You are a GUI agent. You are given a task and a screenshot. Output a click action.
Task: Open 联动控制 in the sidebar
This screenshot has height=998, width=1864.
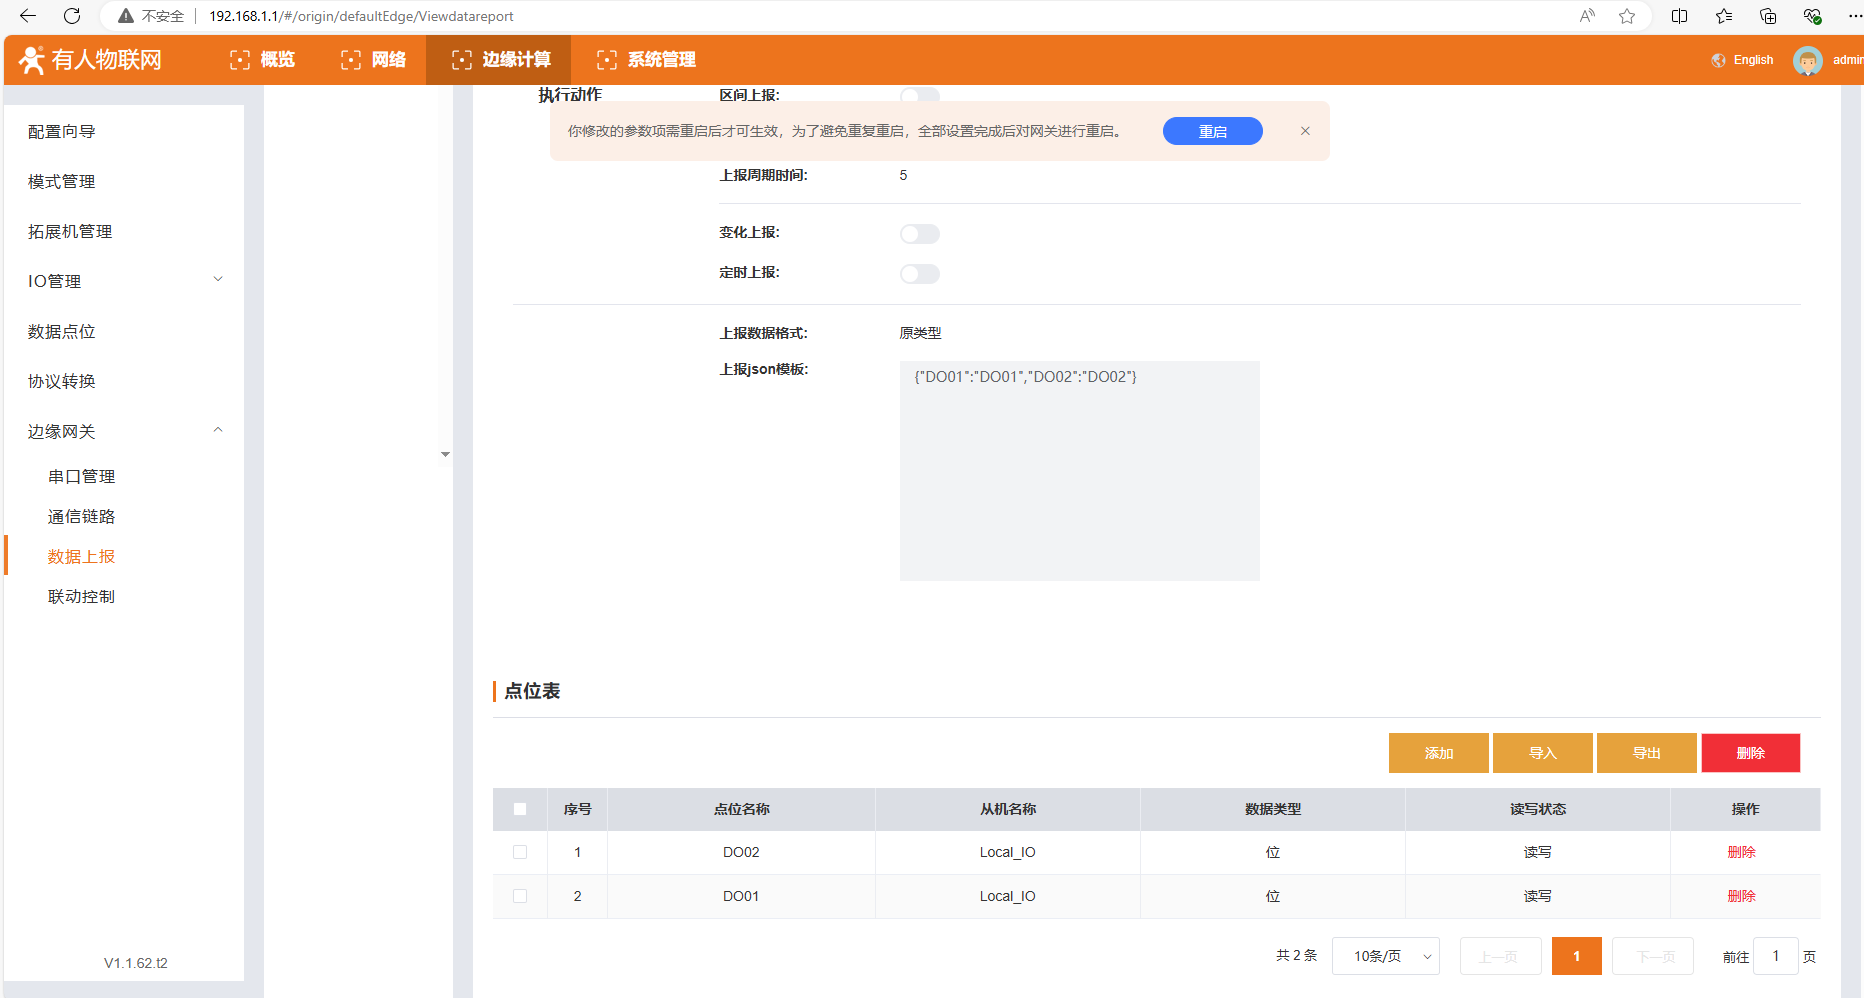pyautogui.click(x=81, y=596)
